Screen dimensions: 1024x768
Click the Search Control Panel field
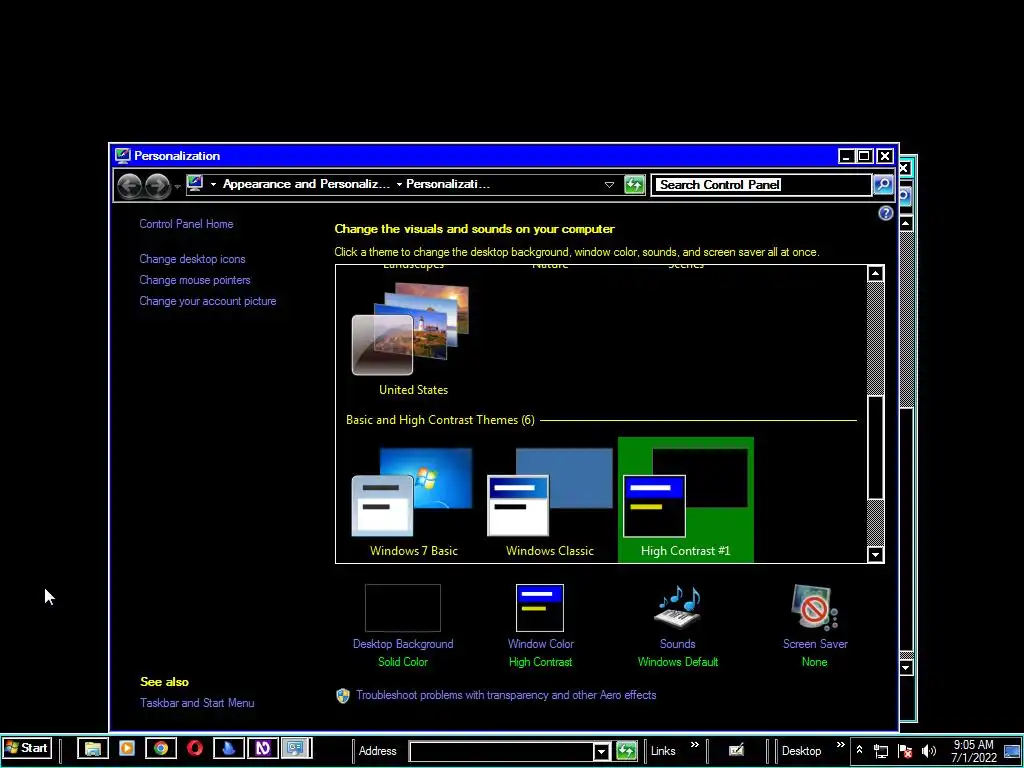[x=761, y=185]
